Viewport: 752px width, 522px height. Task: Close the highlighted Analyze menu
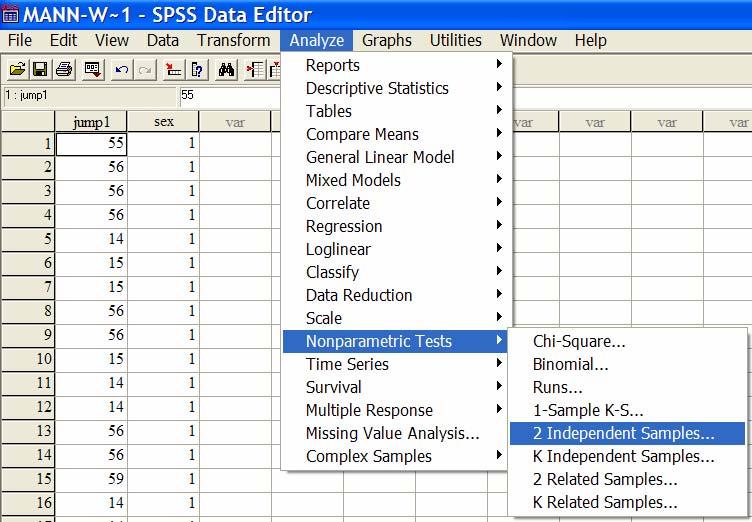317,40
